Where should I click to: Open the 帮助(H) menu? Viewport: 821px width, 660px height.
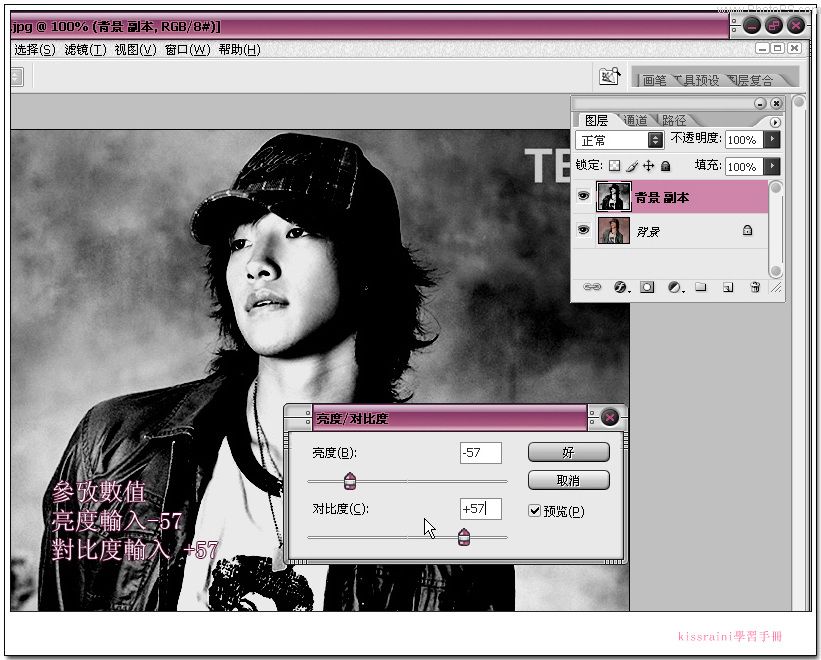click(239, 50)
